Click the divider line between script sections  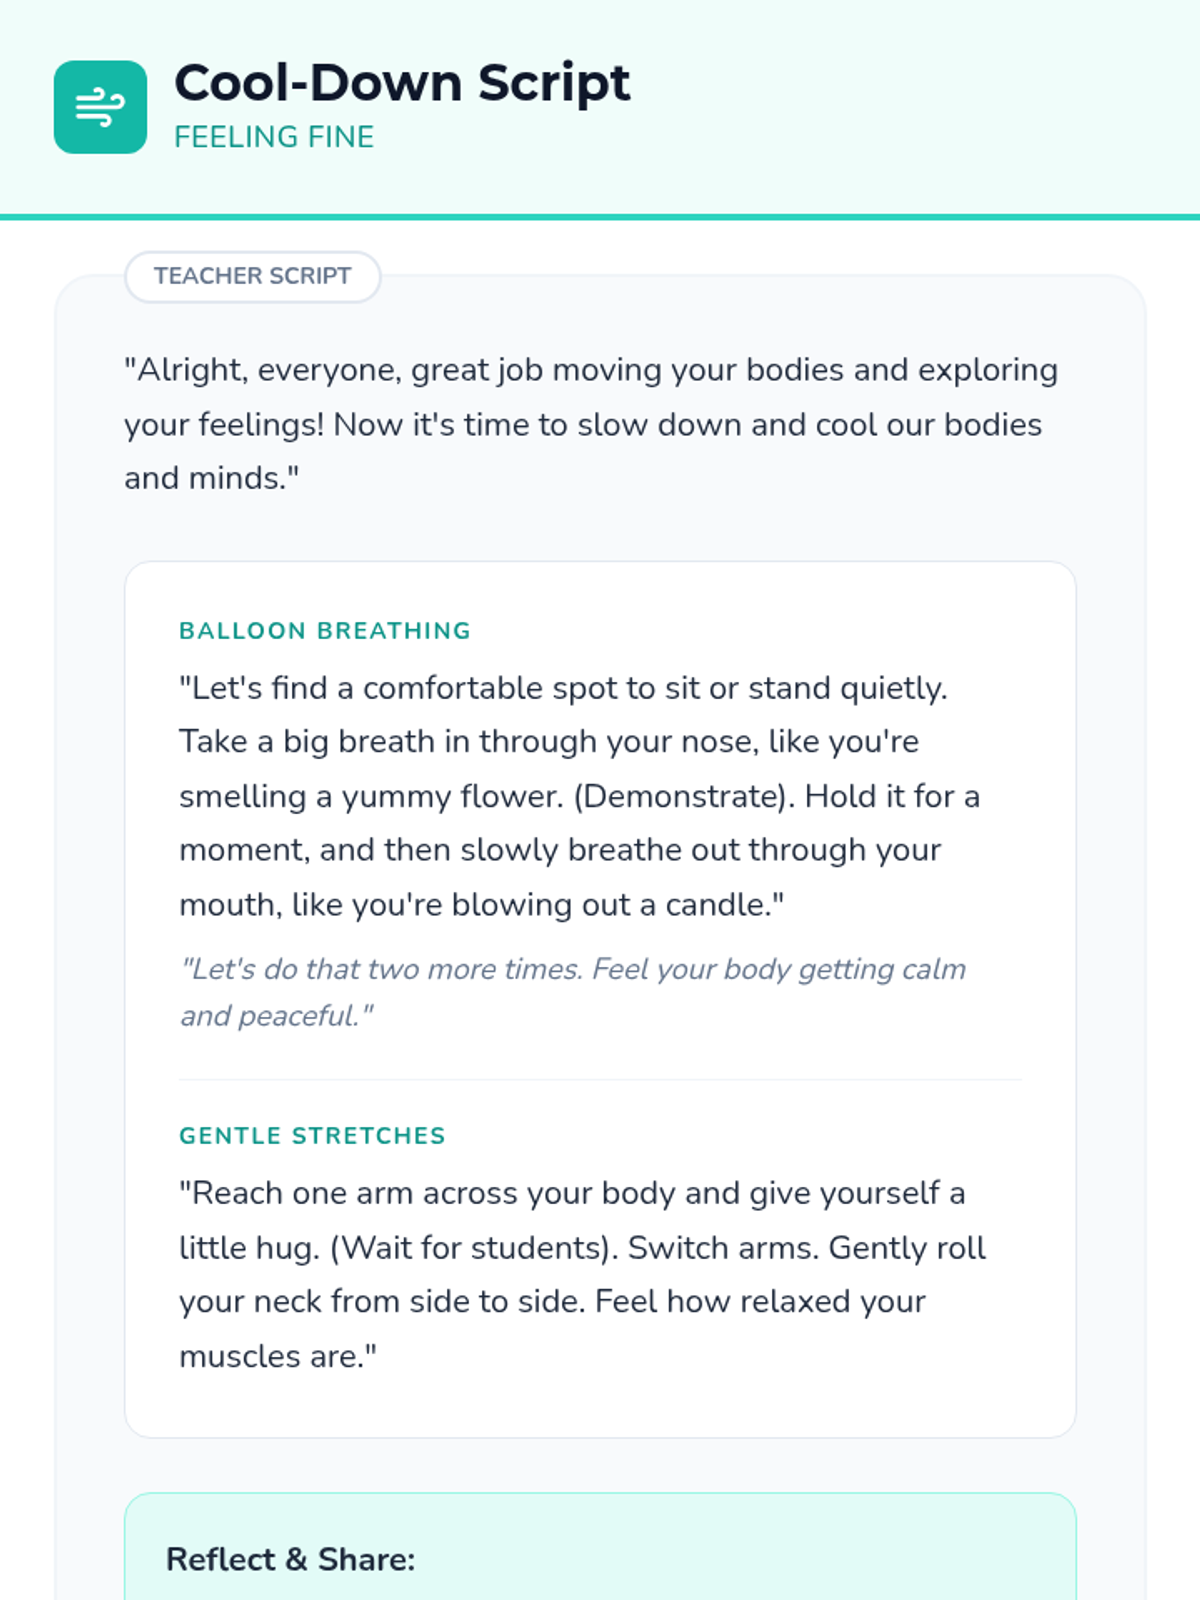(x=600, y=1080)
